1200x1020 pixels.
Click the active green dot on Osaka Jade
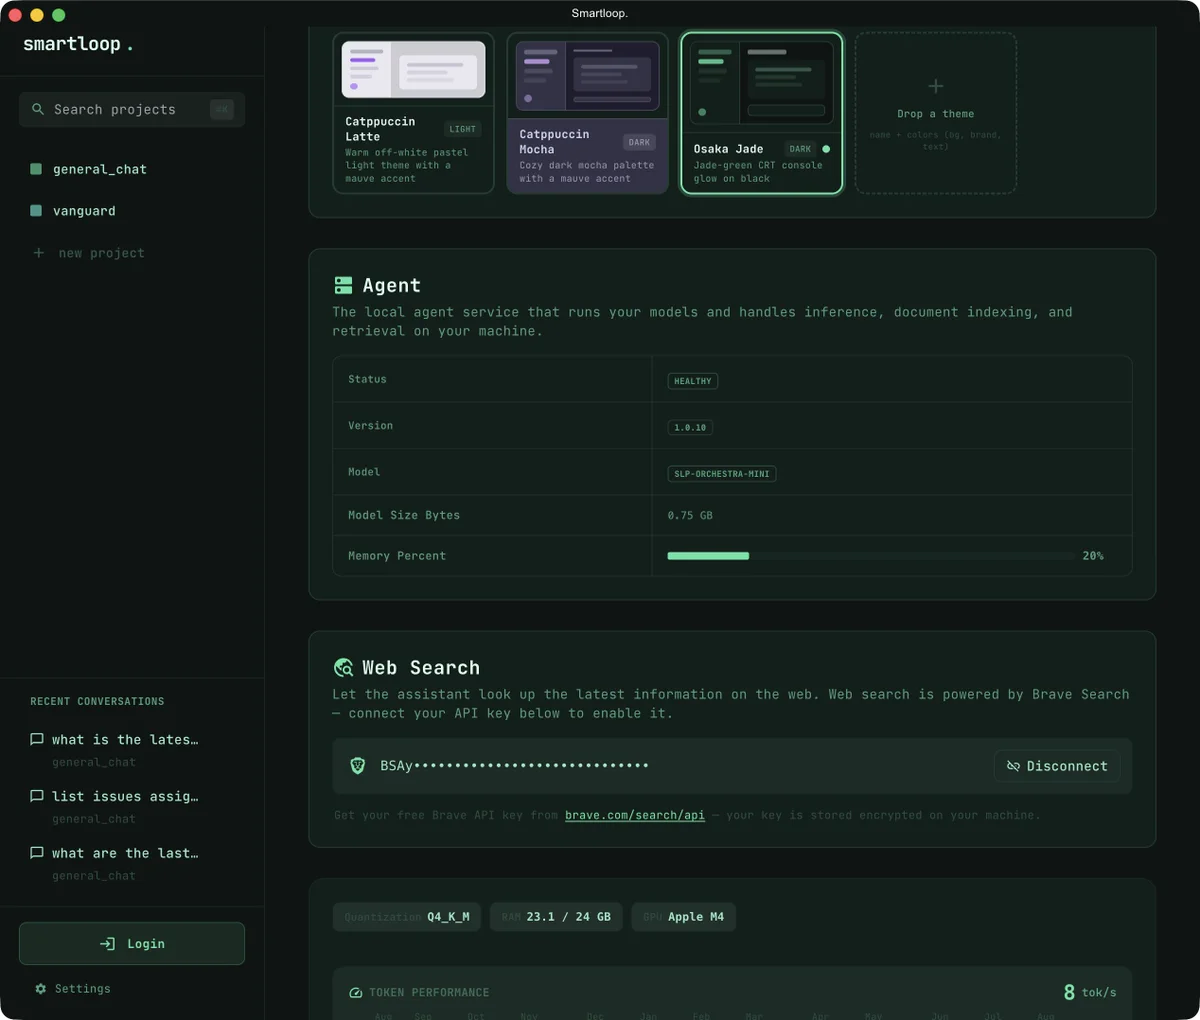coord(826,149)
